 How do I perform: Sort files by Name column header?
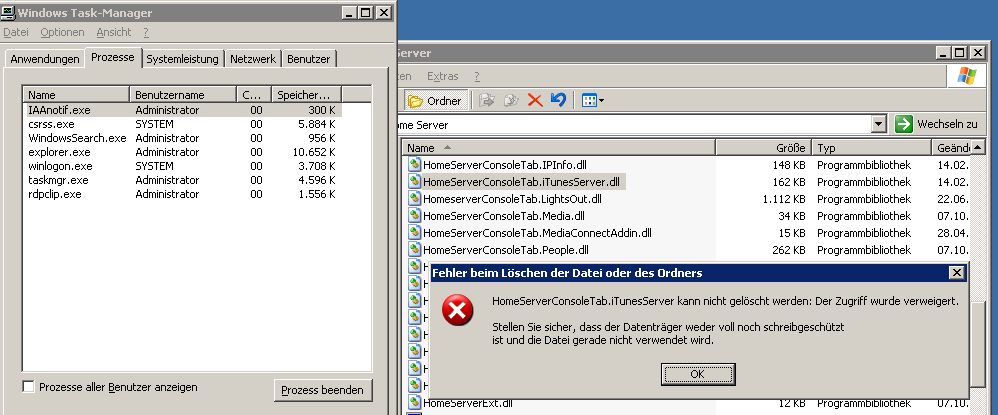click(559, 148)
